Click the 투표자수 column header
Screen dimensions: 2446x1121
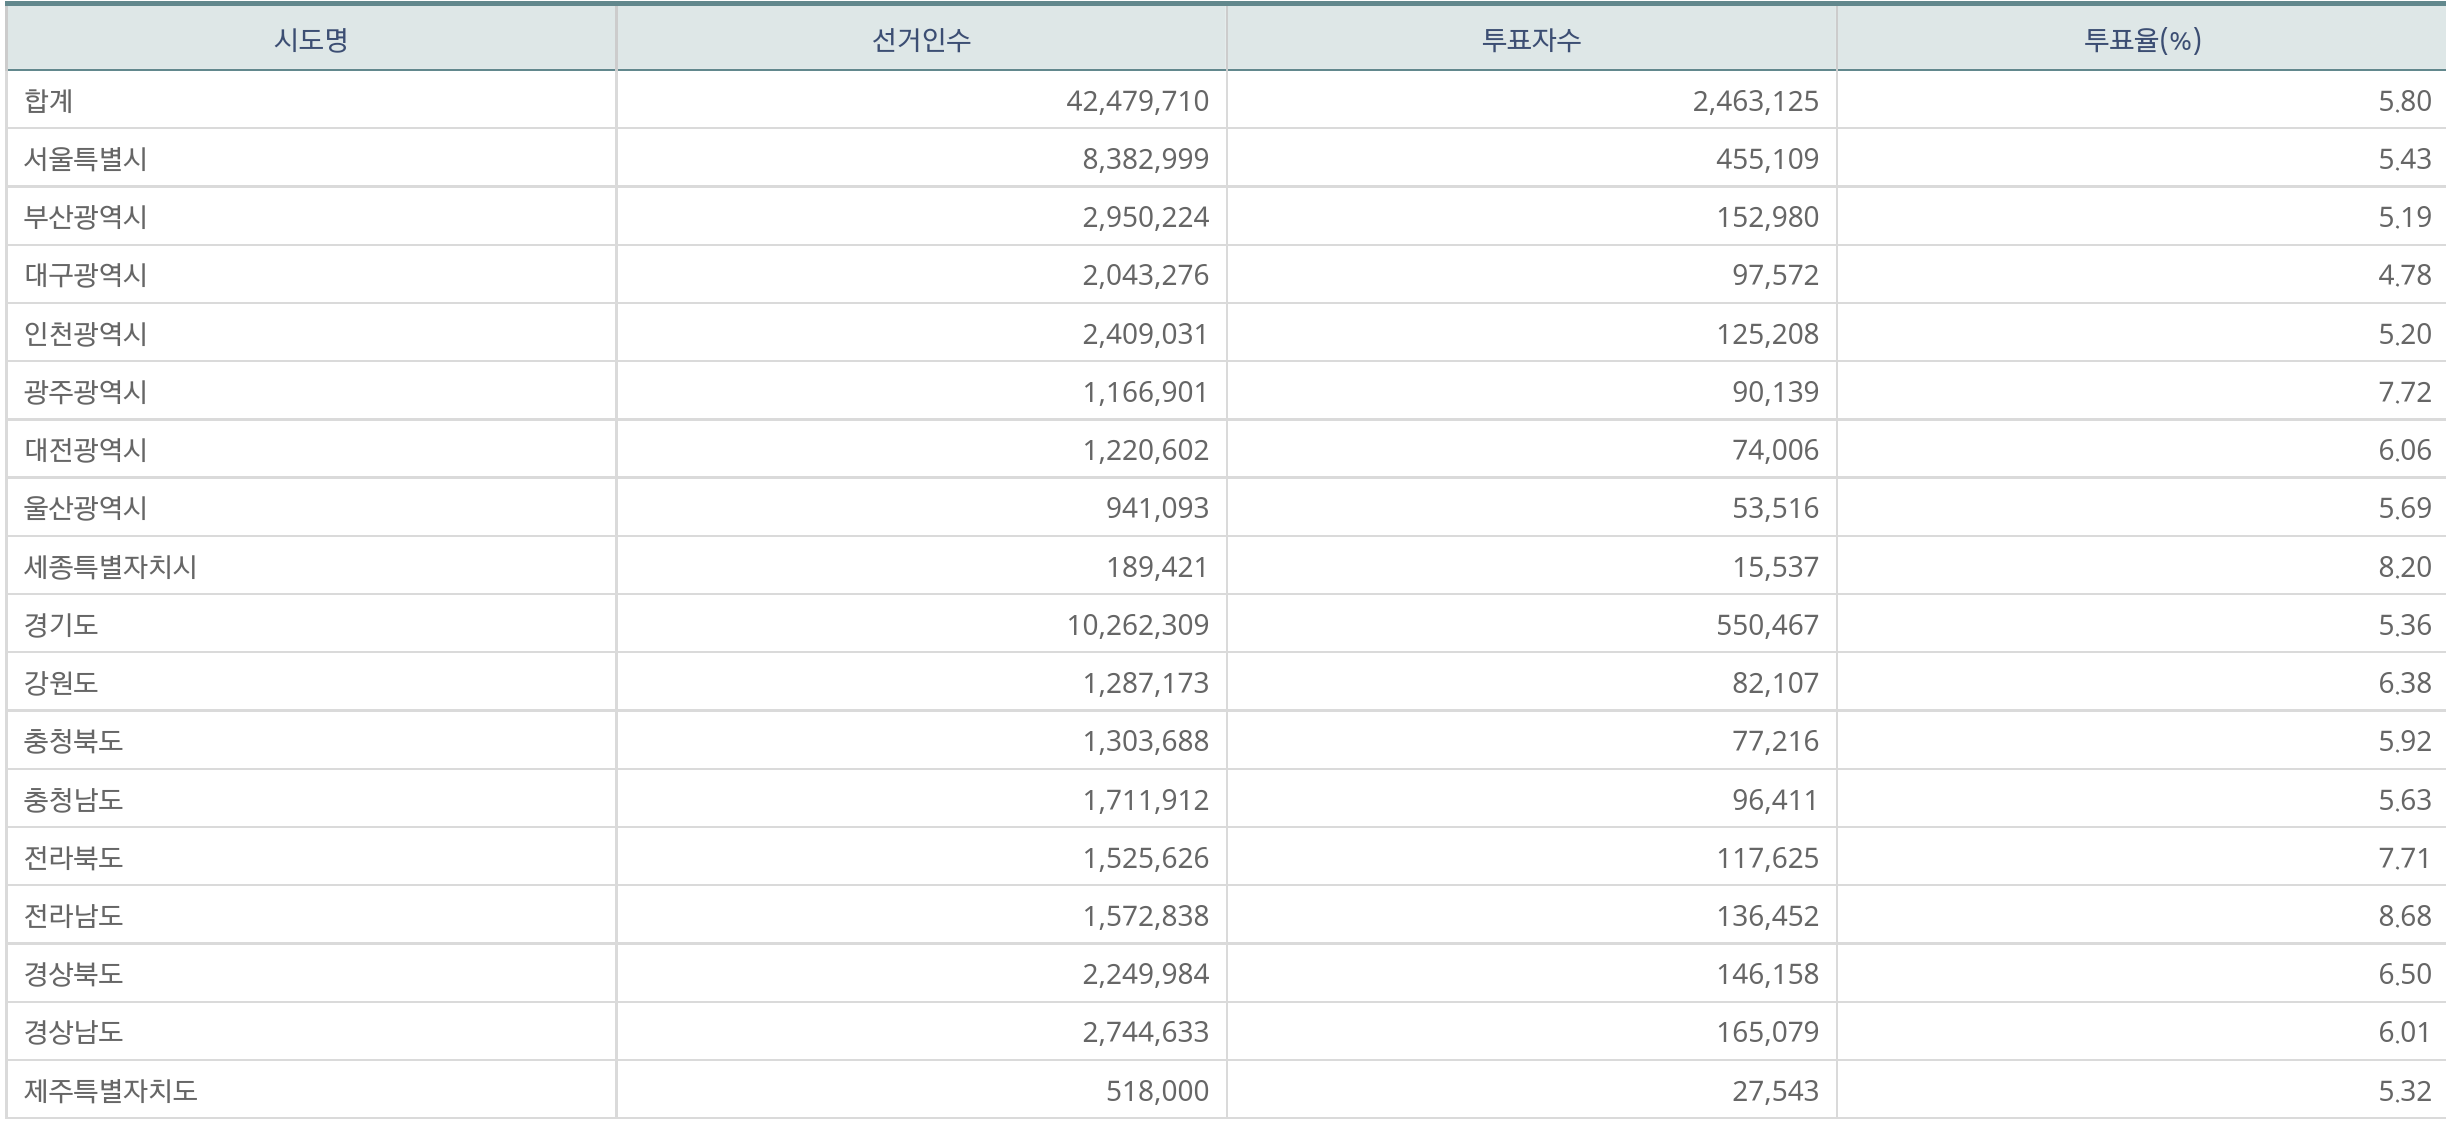point(1531,40)
